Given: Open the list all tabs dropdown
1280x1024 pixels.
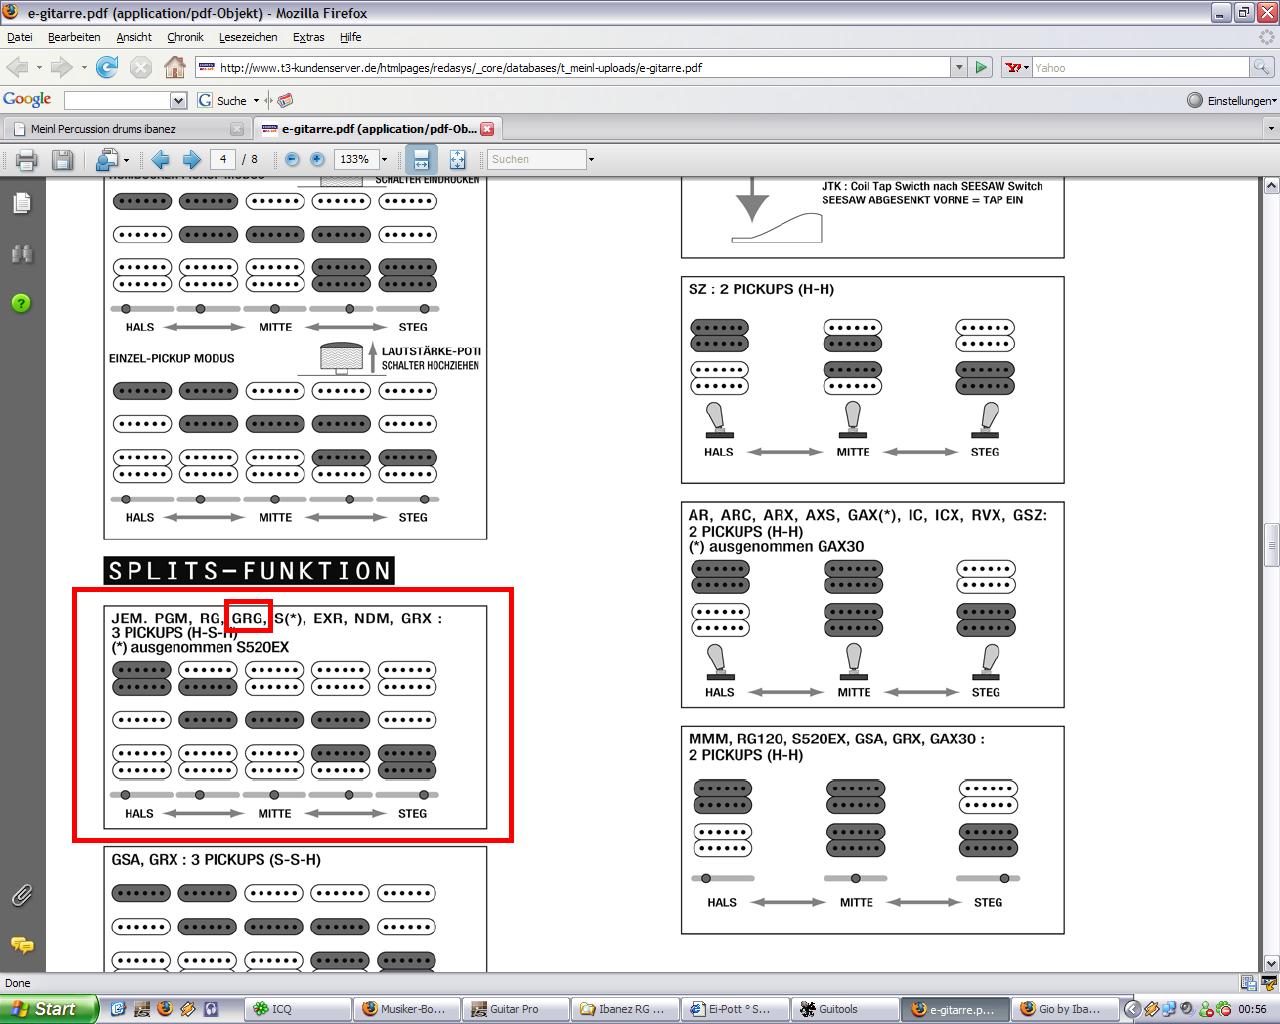Looking at the screenshot, I should [1271, 129].
